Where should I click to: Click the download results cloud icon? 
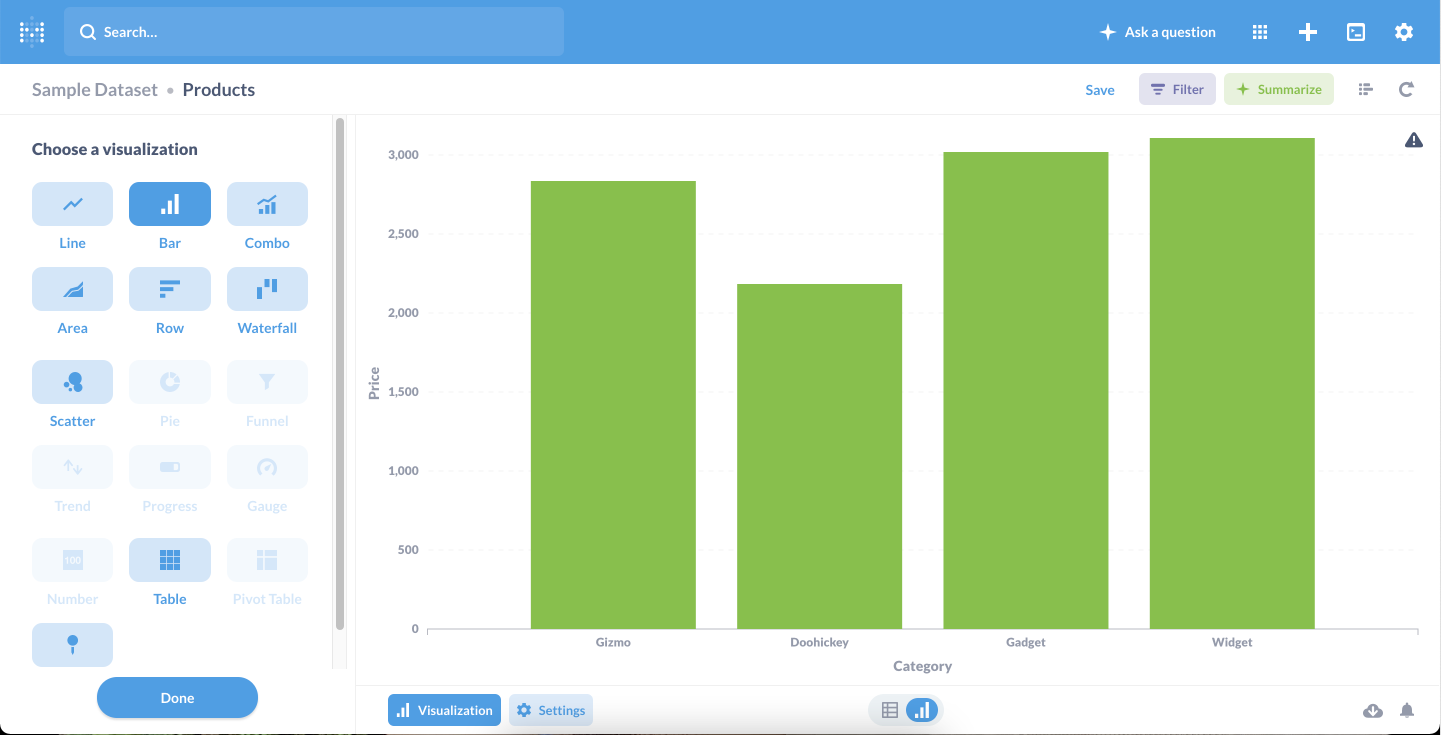tap(1373, 711)
